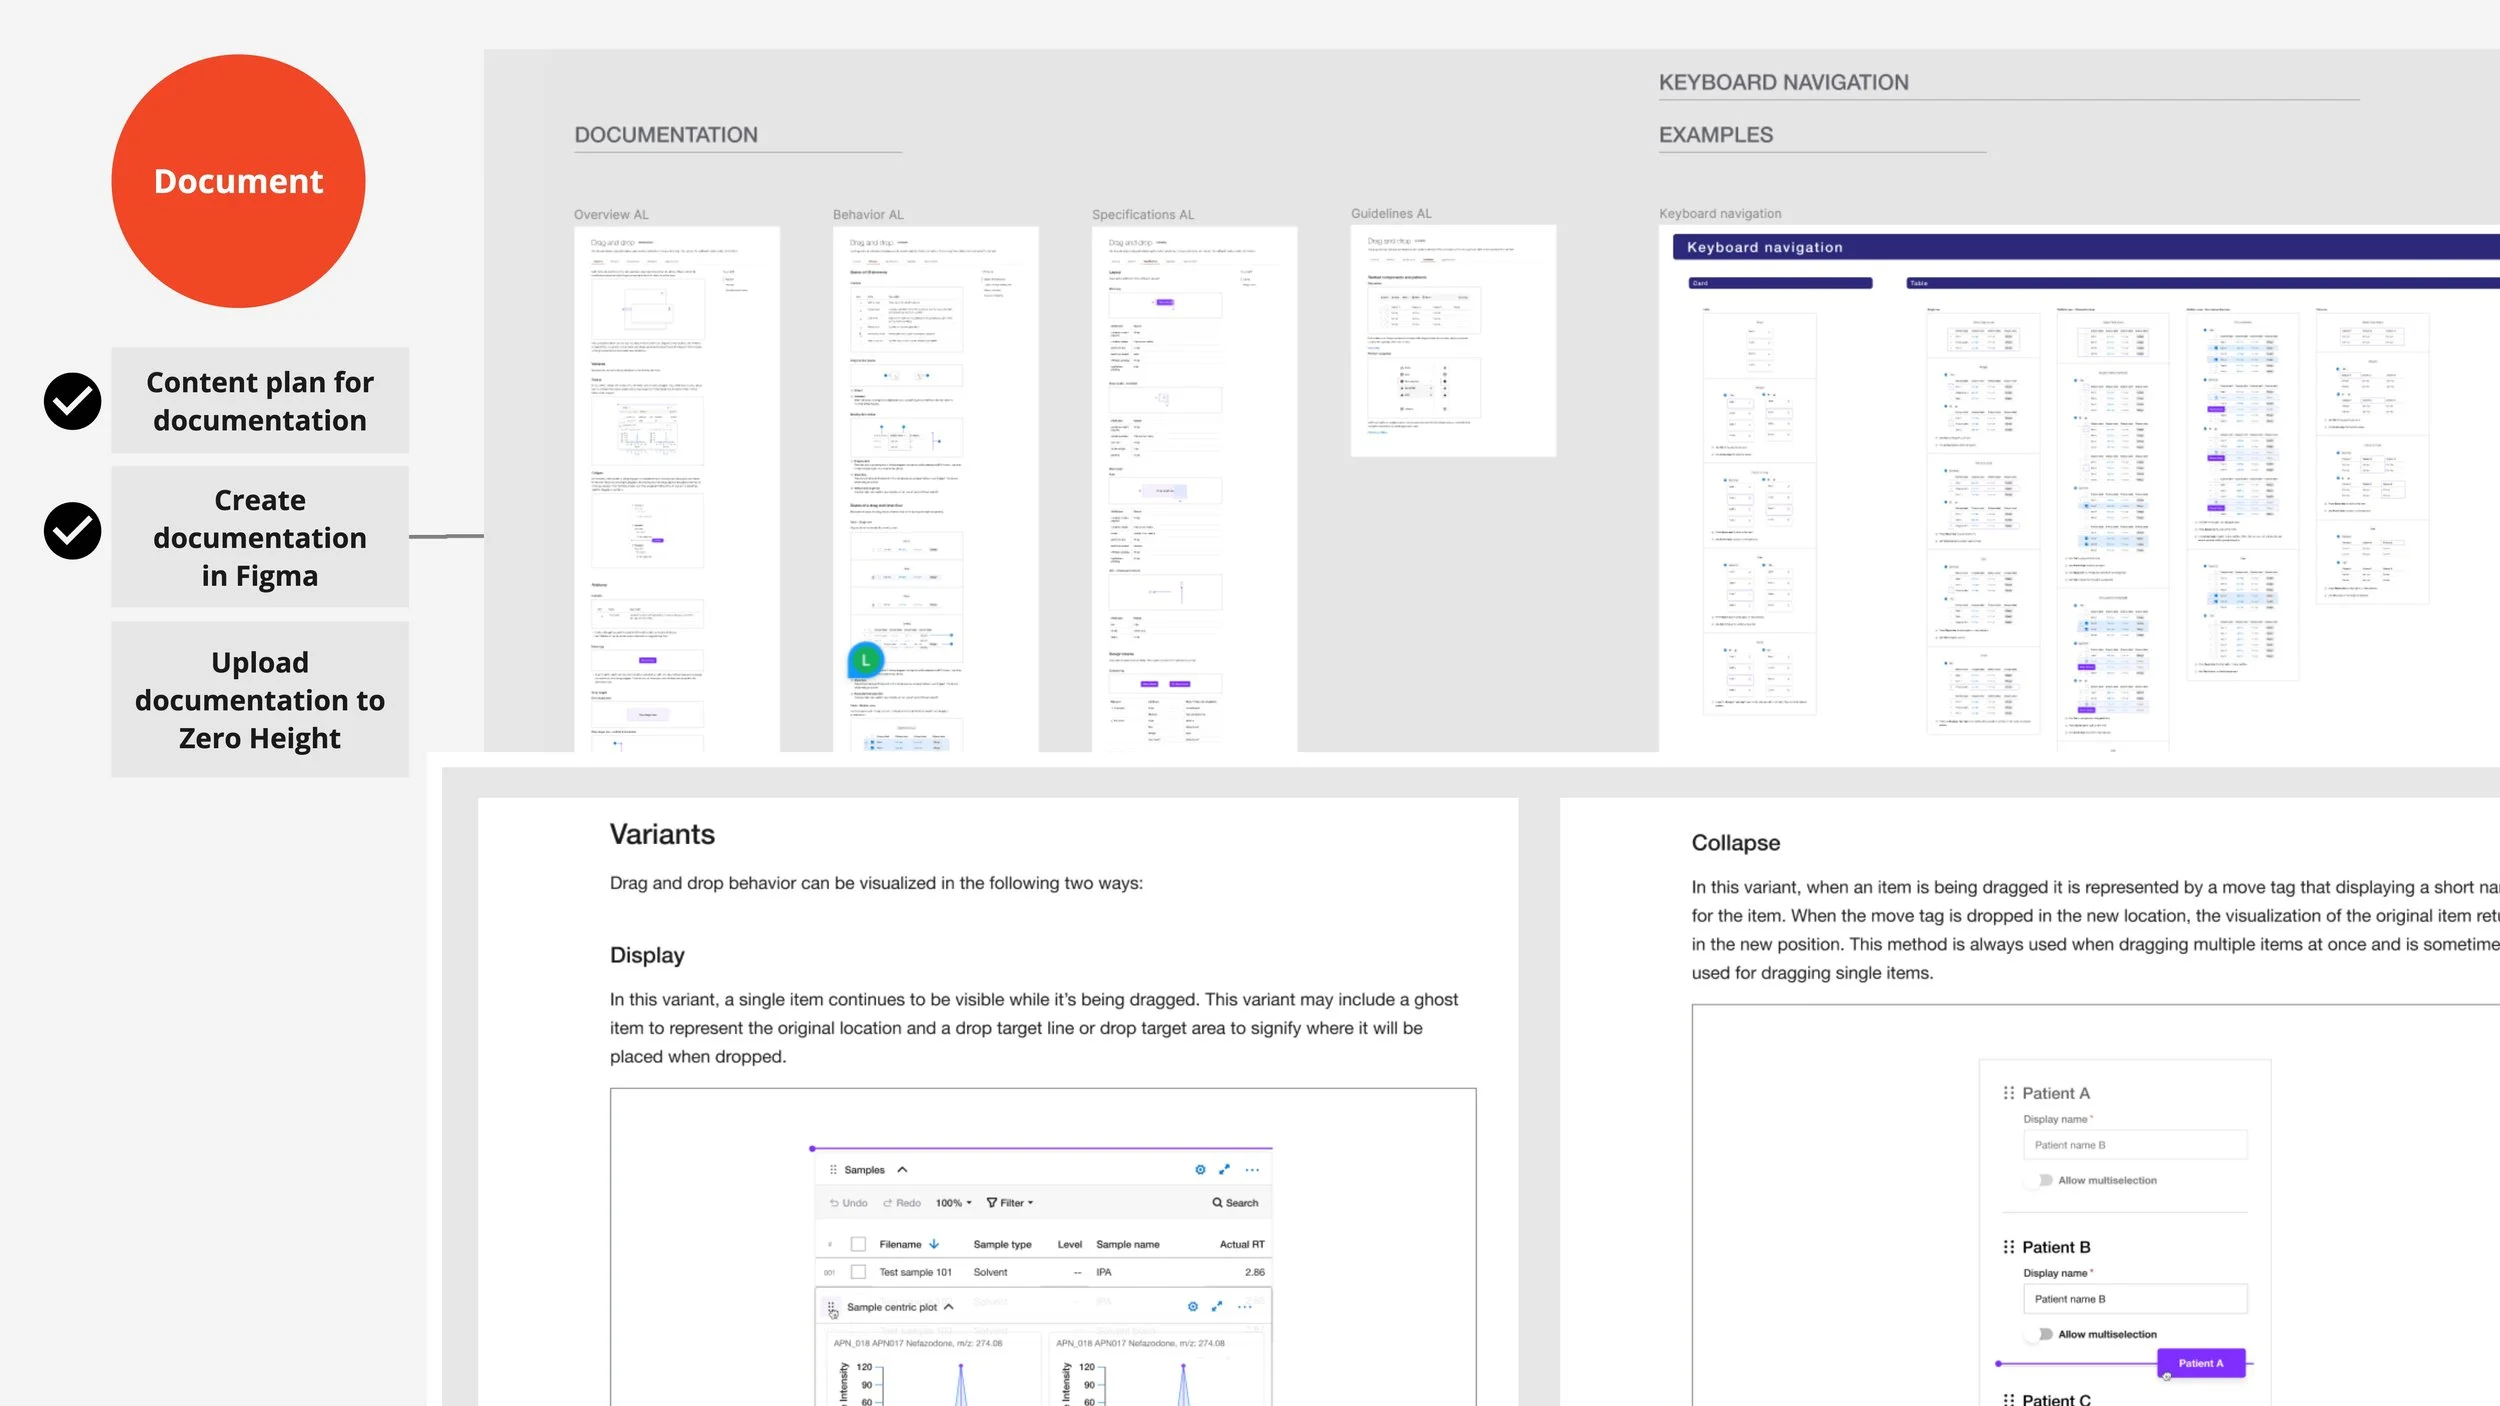2500x1406 pixels.
Task: Check the Filename header select-all checkbox
Action: click(x=858, y=1244)
